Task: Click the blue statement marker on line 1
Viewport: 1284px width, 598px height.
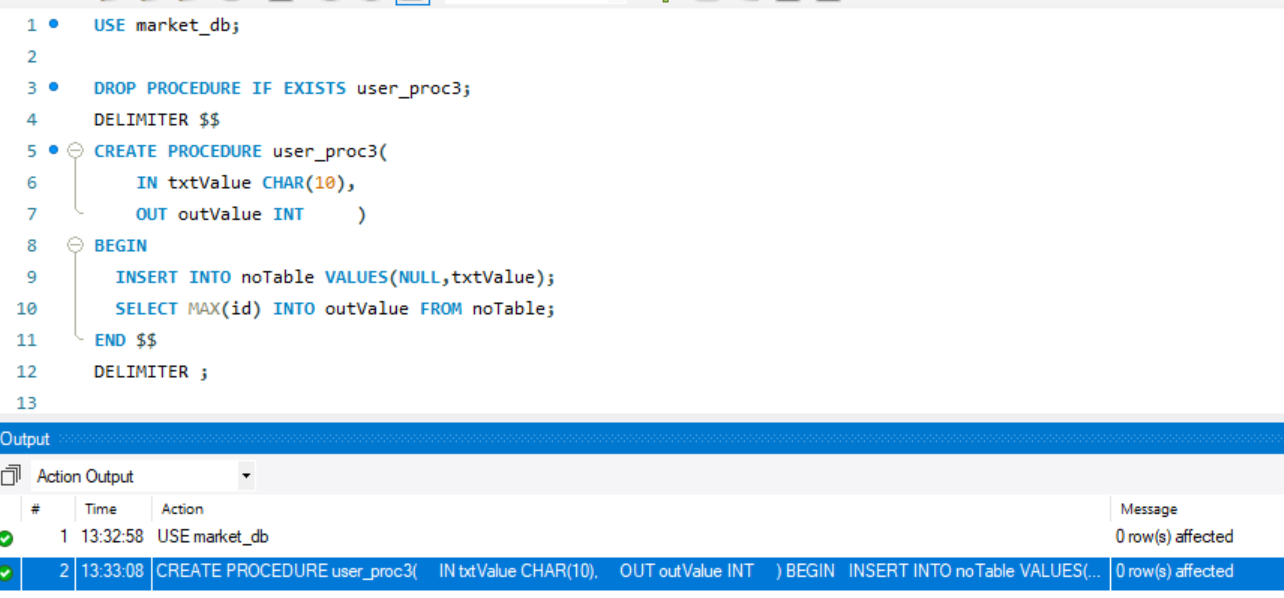Action: coord(53,24)
